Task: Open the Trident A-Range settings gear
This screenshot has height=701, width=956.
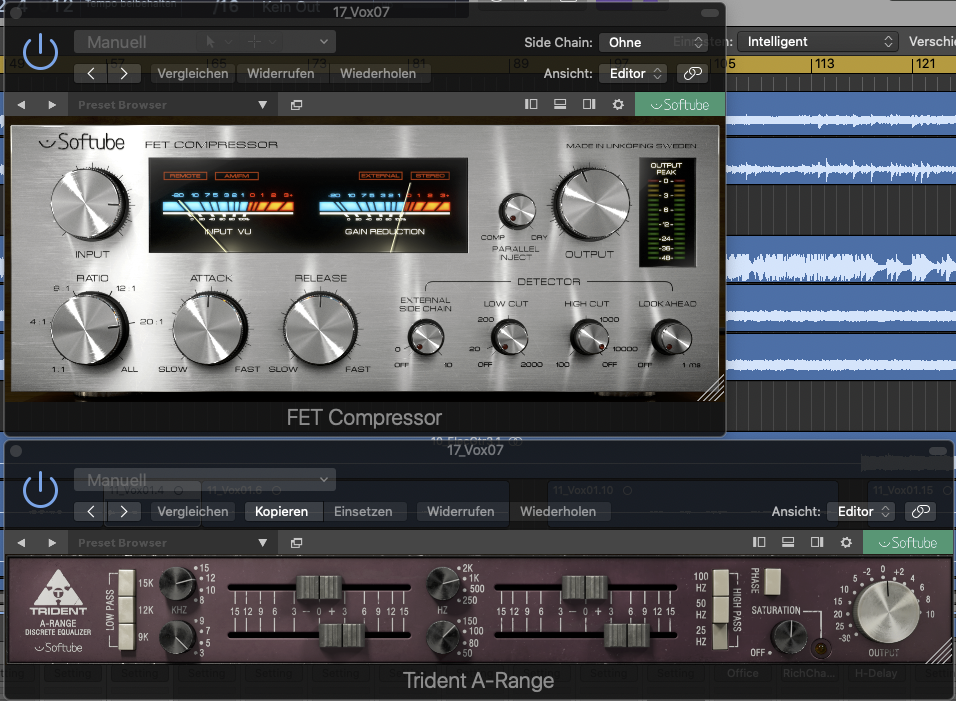Action: [x=846, y=543]
